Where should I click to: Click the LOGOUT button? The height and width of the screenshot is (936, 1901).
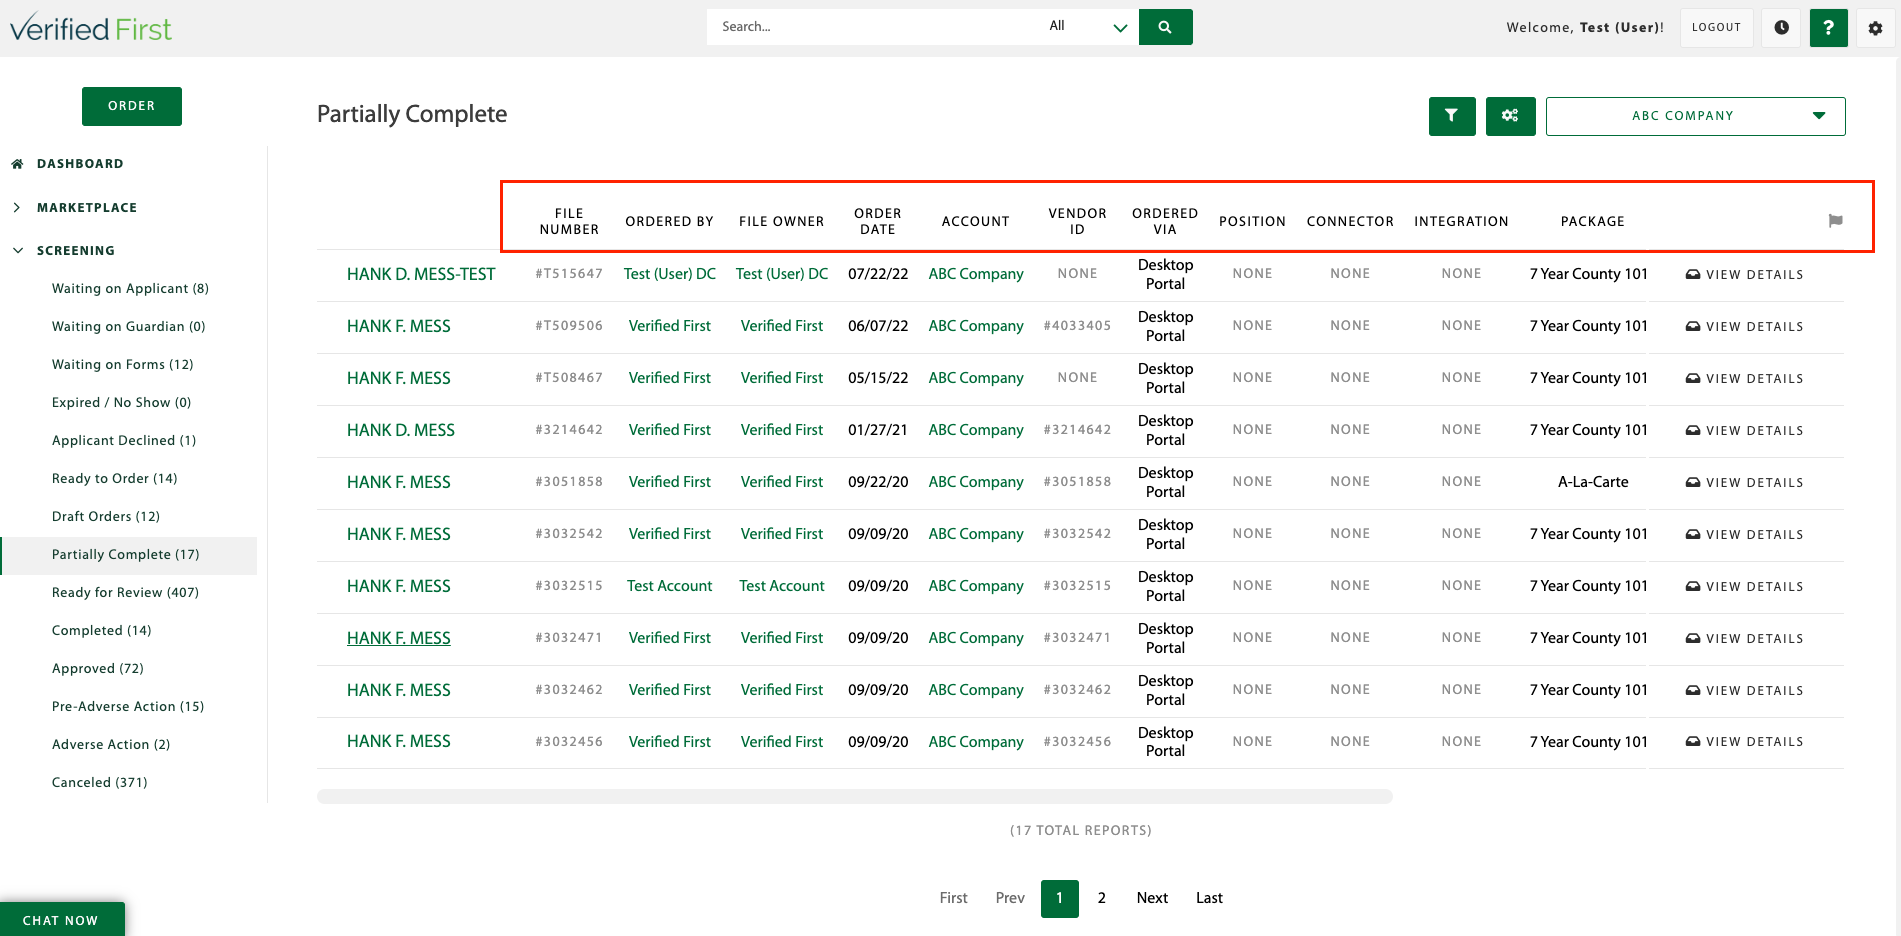coord(1716,28)
